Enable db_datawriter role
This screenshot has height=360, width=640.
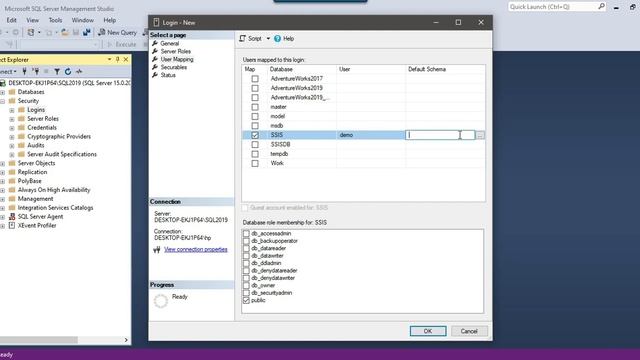click(x=246, y=256)
